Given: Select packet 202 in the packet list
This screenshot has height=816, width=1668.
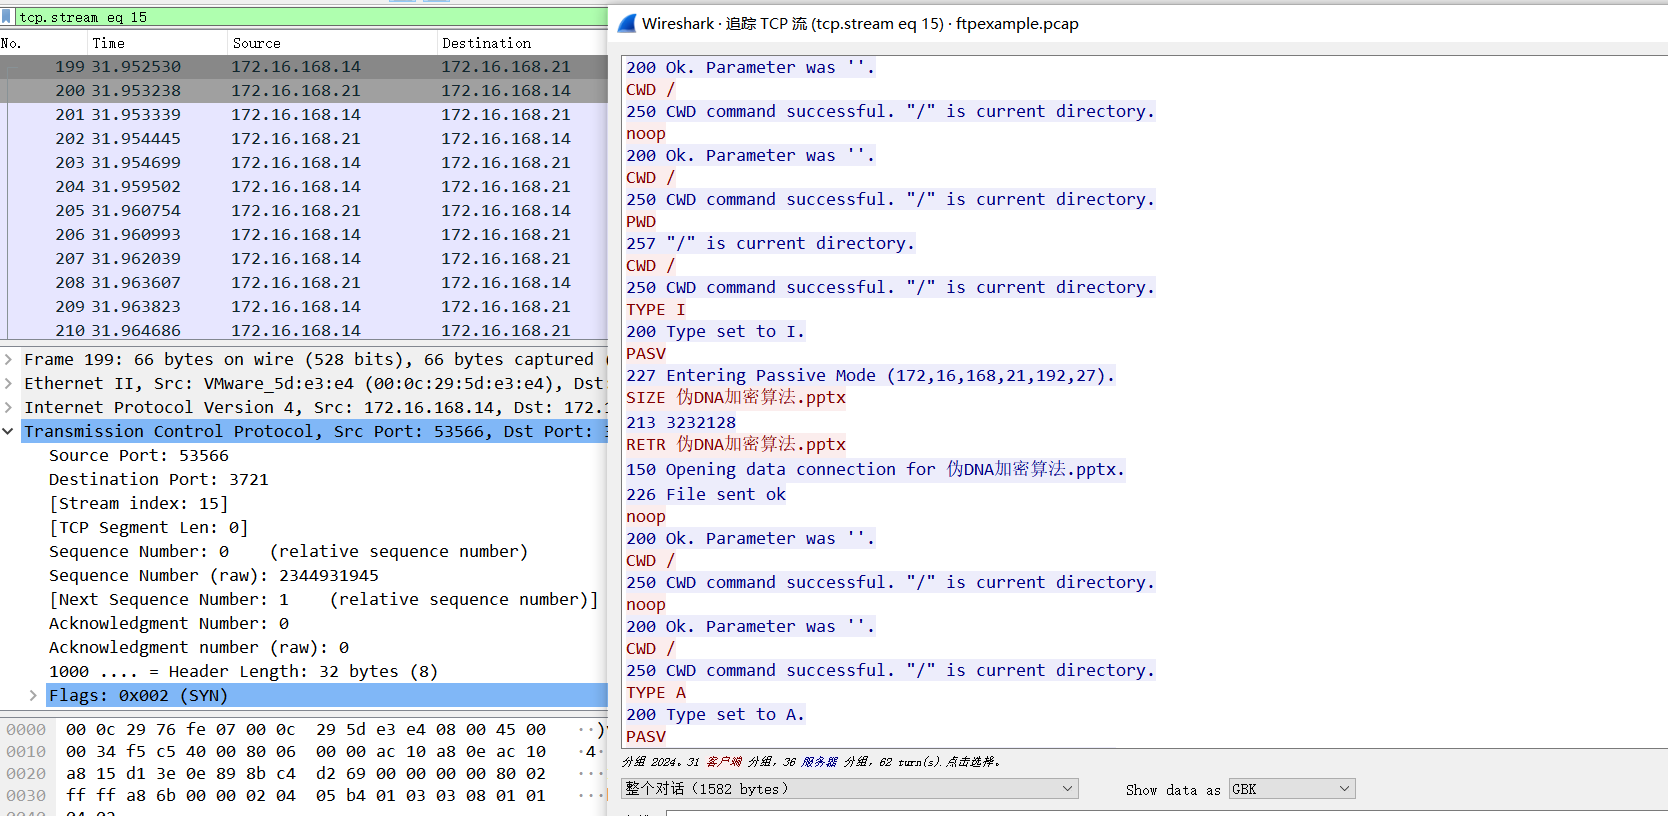Looking at the screenshot, I should [x=304, y=139].
